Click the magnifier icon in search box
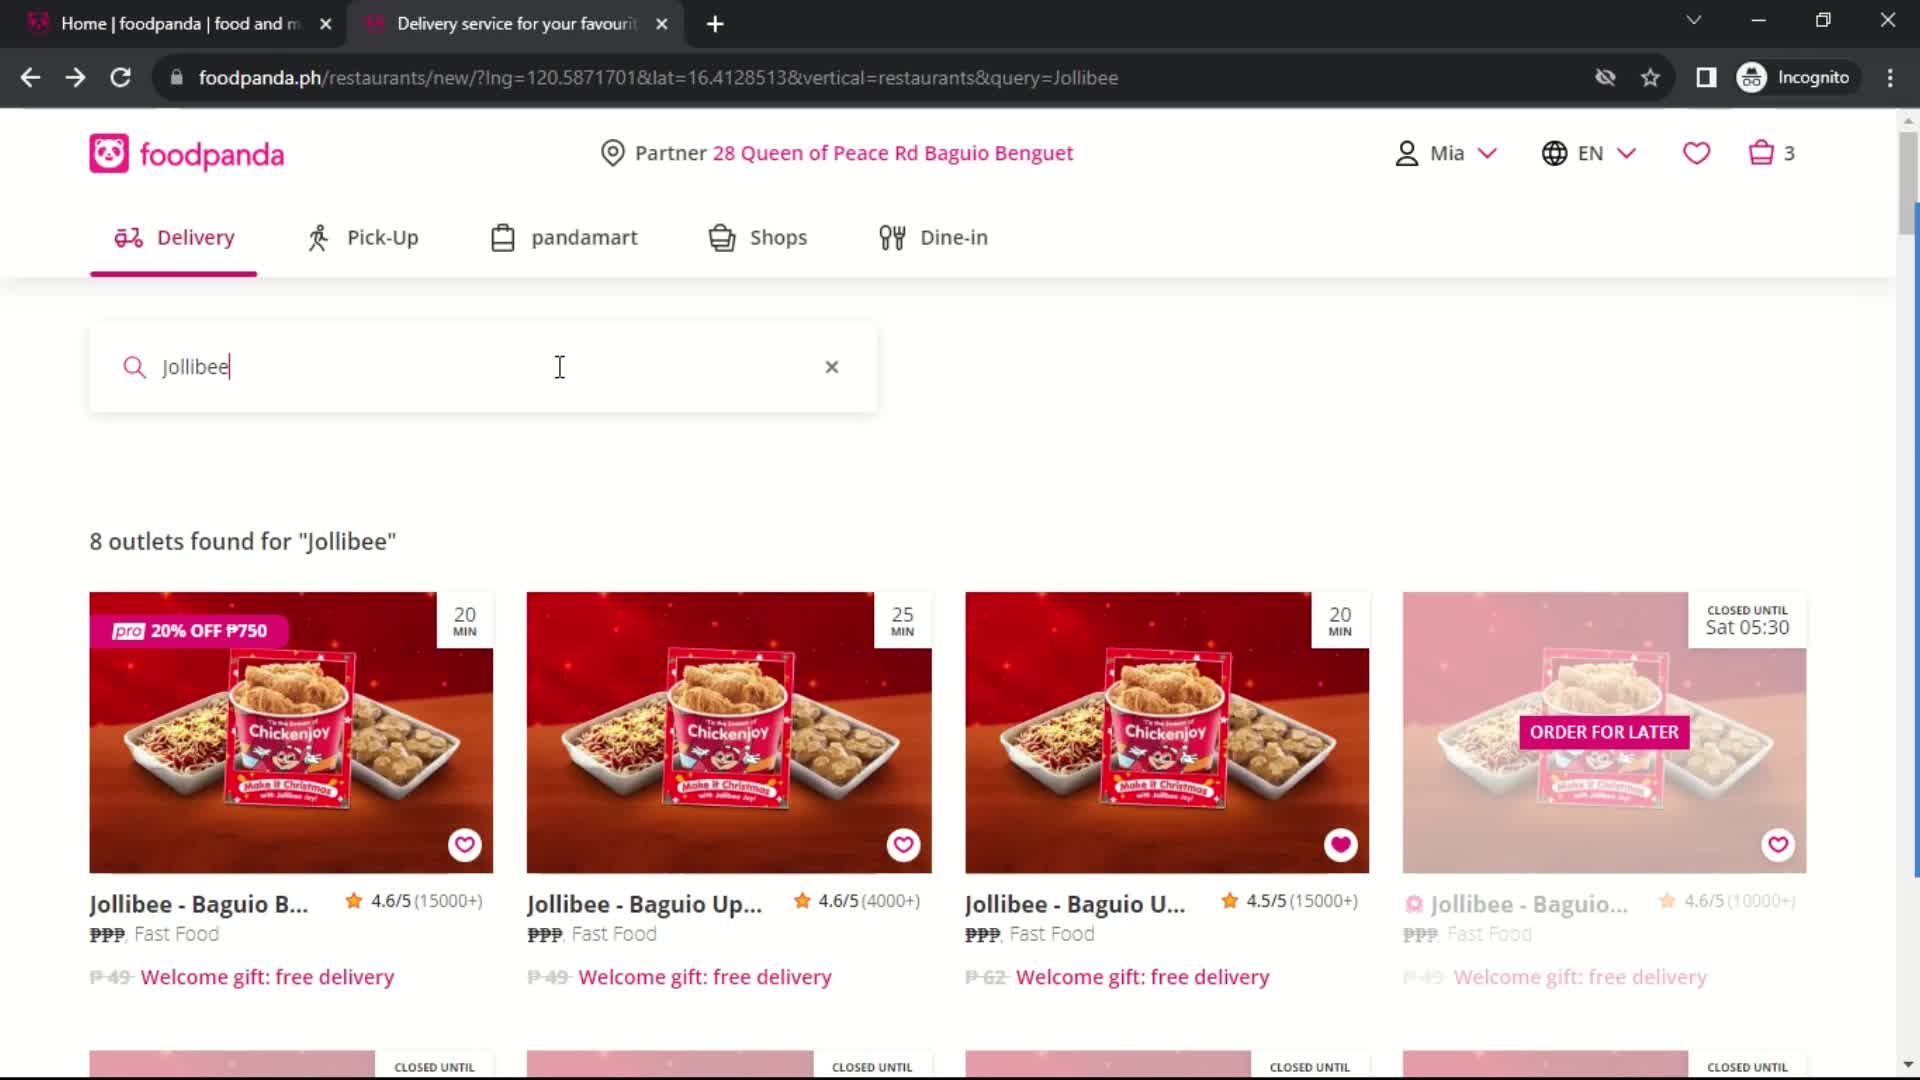 point(134,367)
